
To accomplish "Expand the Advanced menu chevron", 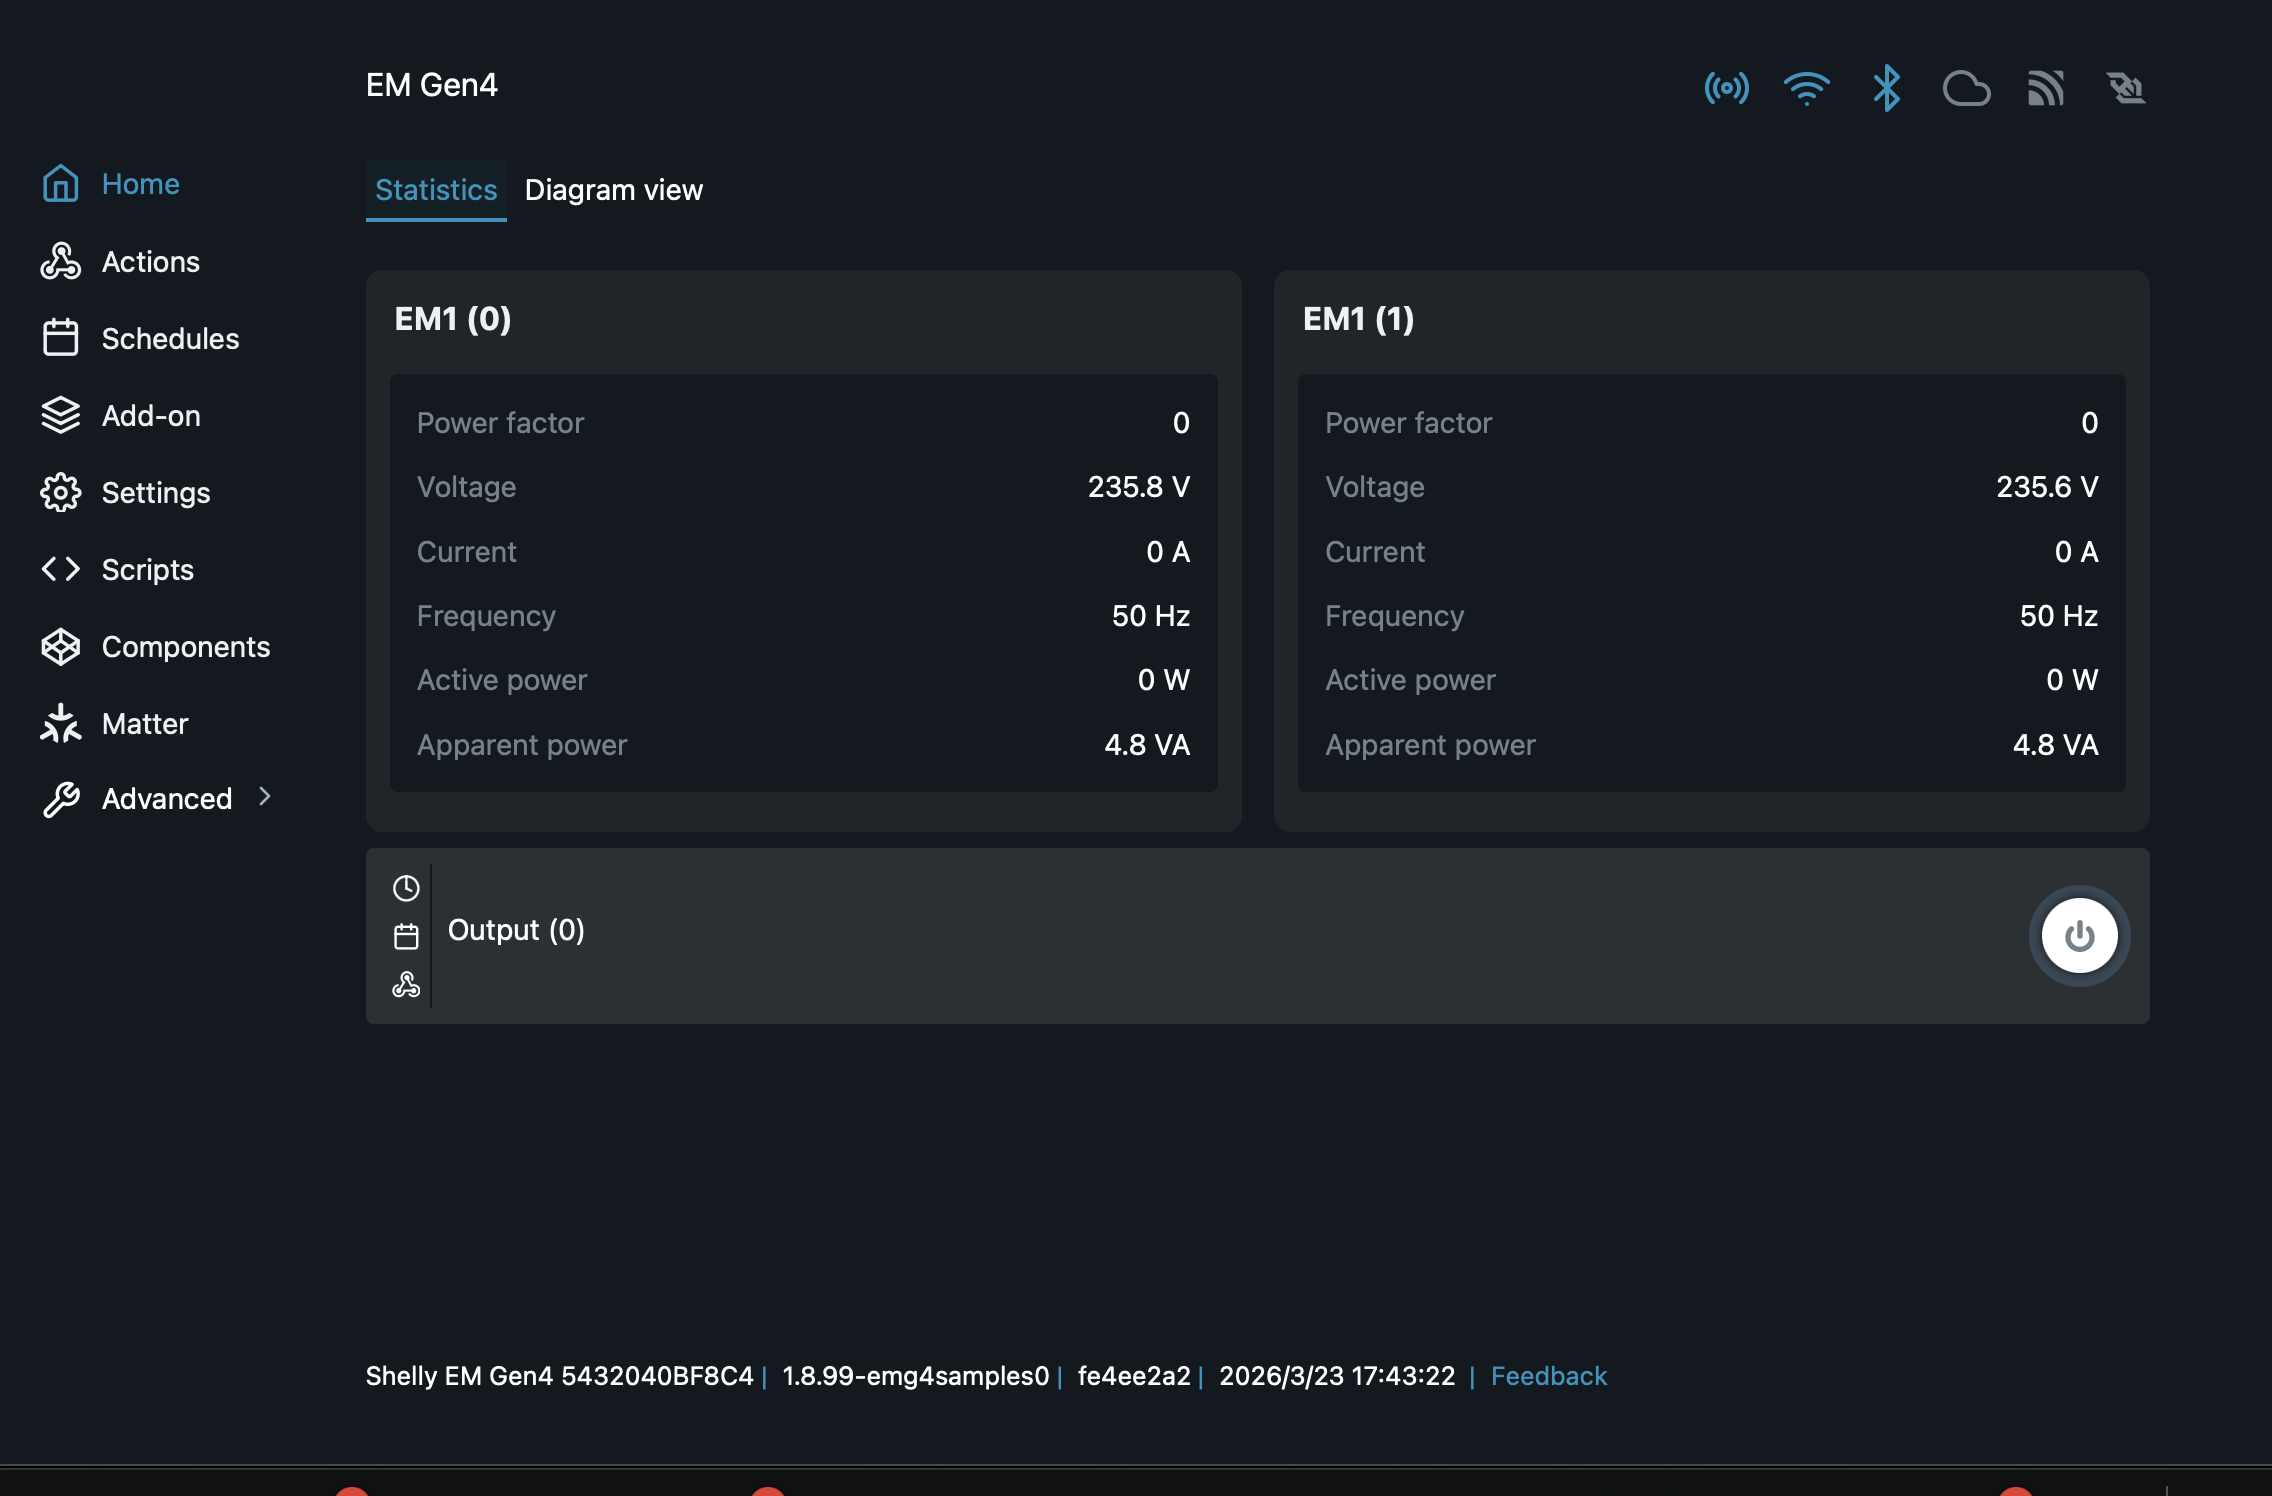I will 265,797.
